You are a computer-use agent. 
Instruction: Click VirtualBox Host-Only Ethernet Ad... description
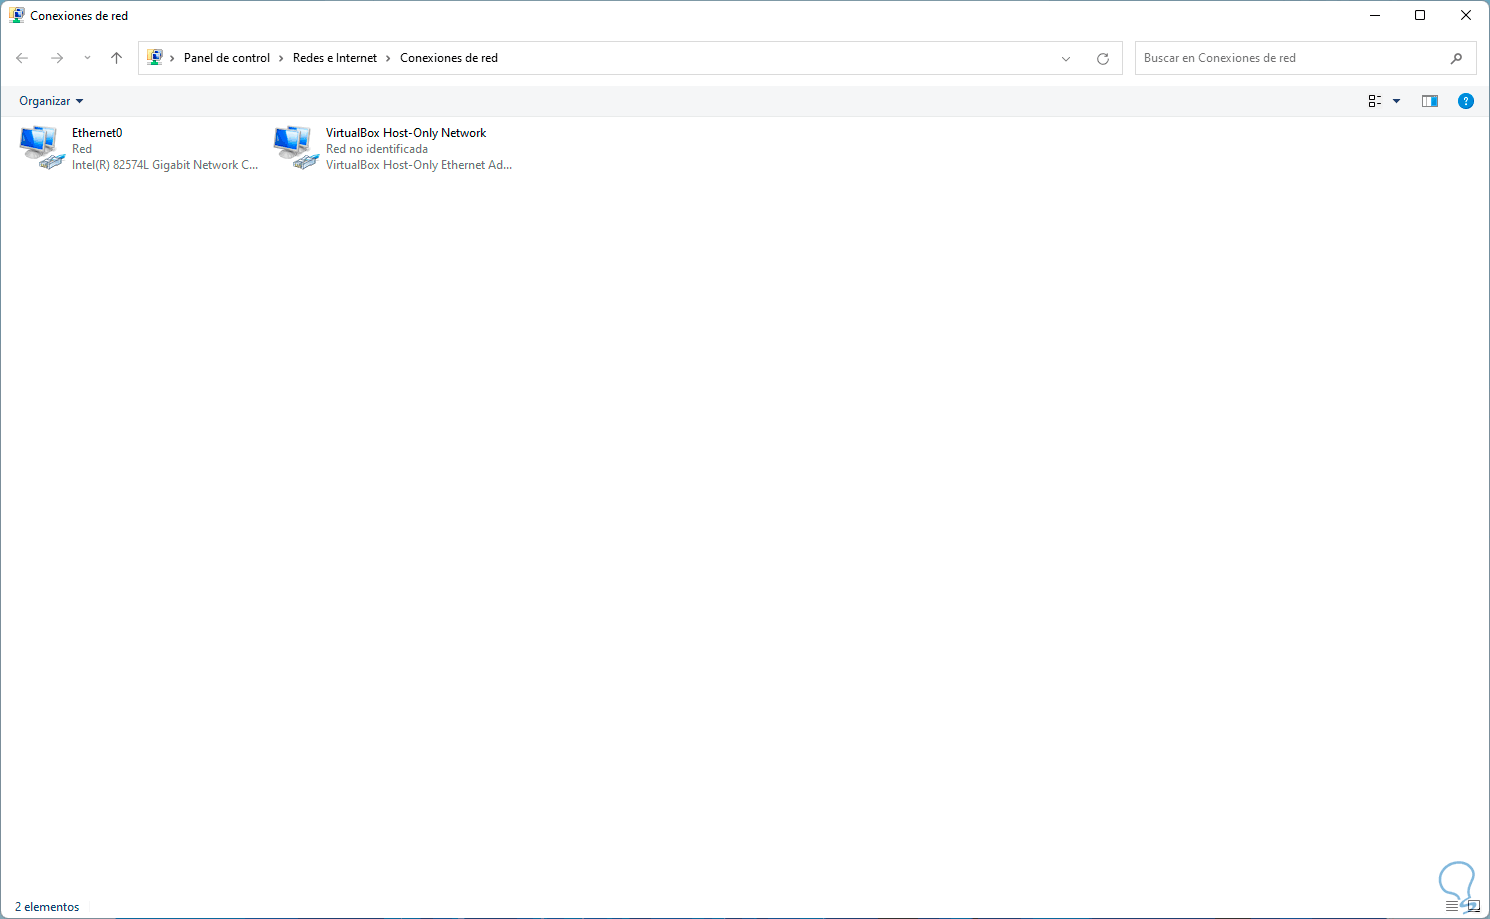pos(419,165)
